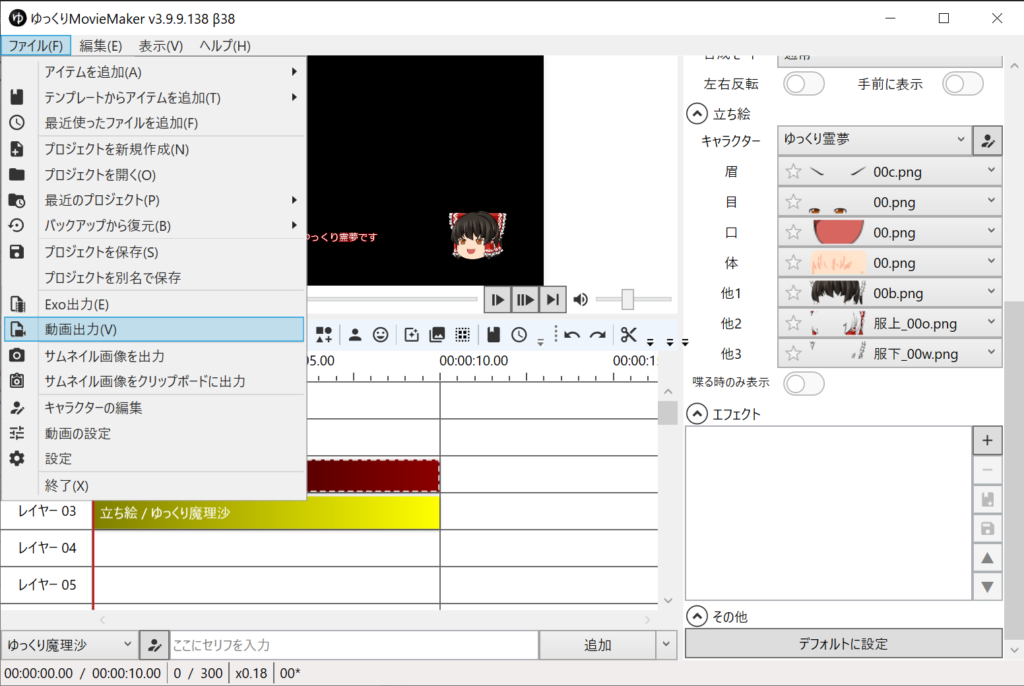Click the 00:00:10.00 timeline ruler mark
Screen dimensions: 1024x686
pyautogui.click(x=473, y=361)
